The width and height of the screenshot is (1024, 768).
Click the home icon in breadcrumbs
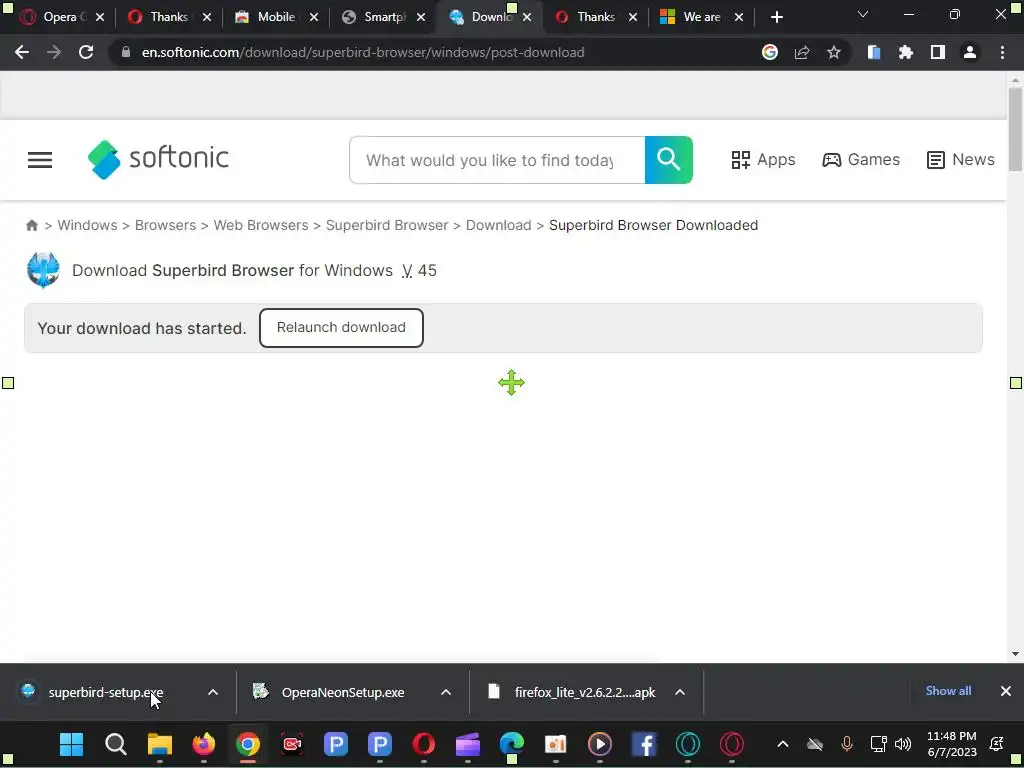click(31, 225)
